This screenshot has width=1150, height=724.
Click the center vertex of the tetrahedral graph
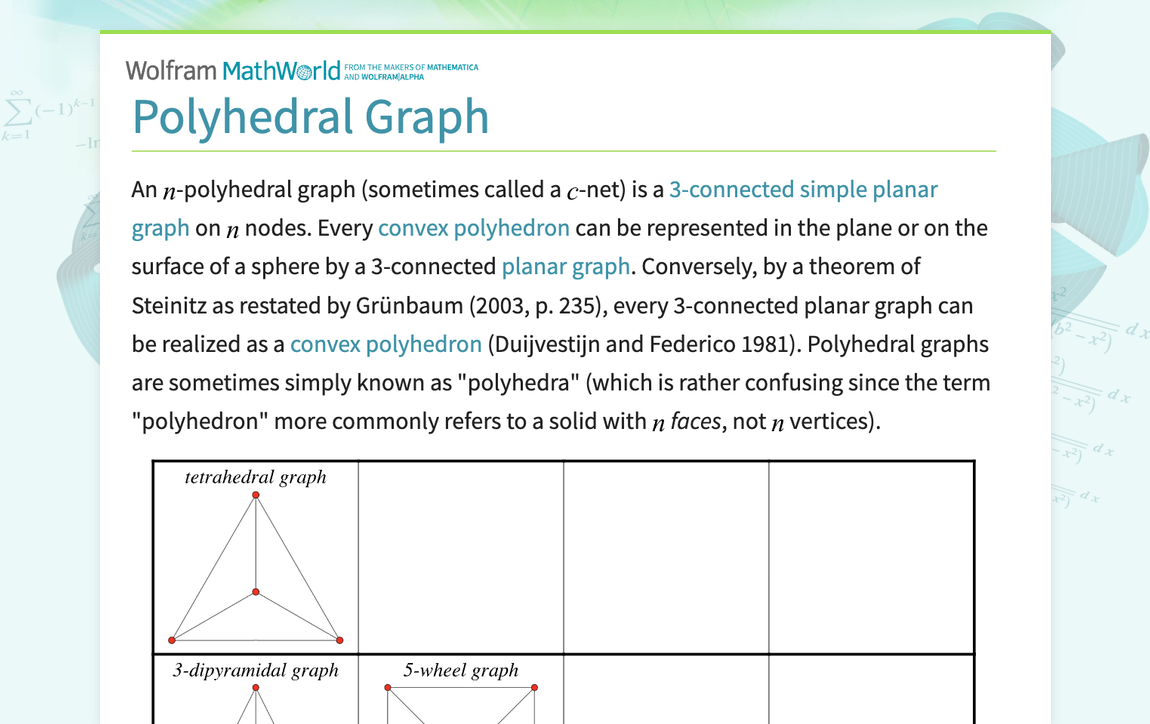[x=256, y=592]
